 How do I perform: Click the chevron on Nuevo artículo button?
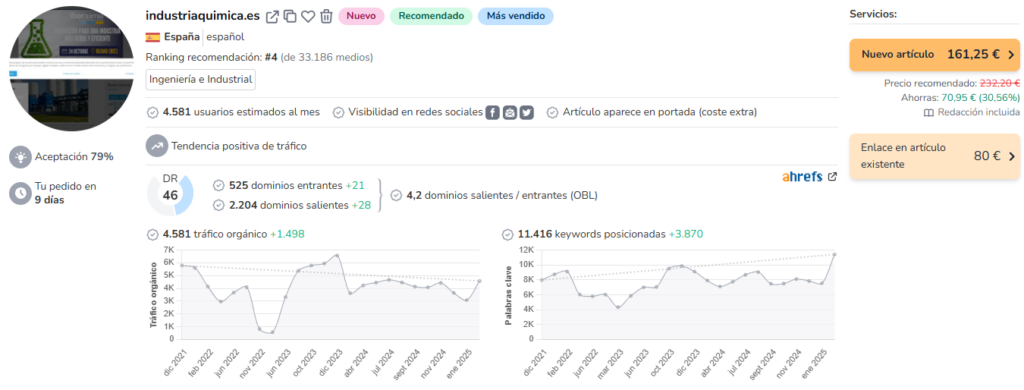pos(1011,55)
